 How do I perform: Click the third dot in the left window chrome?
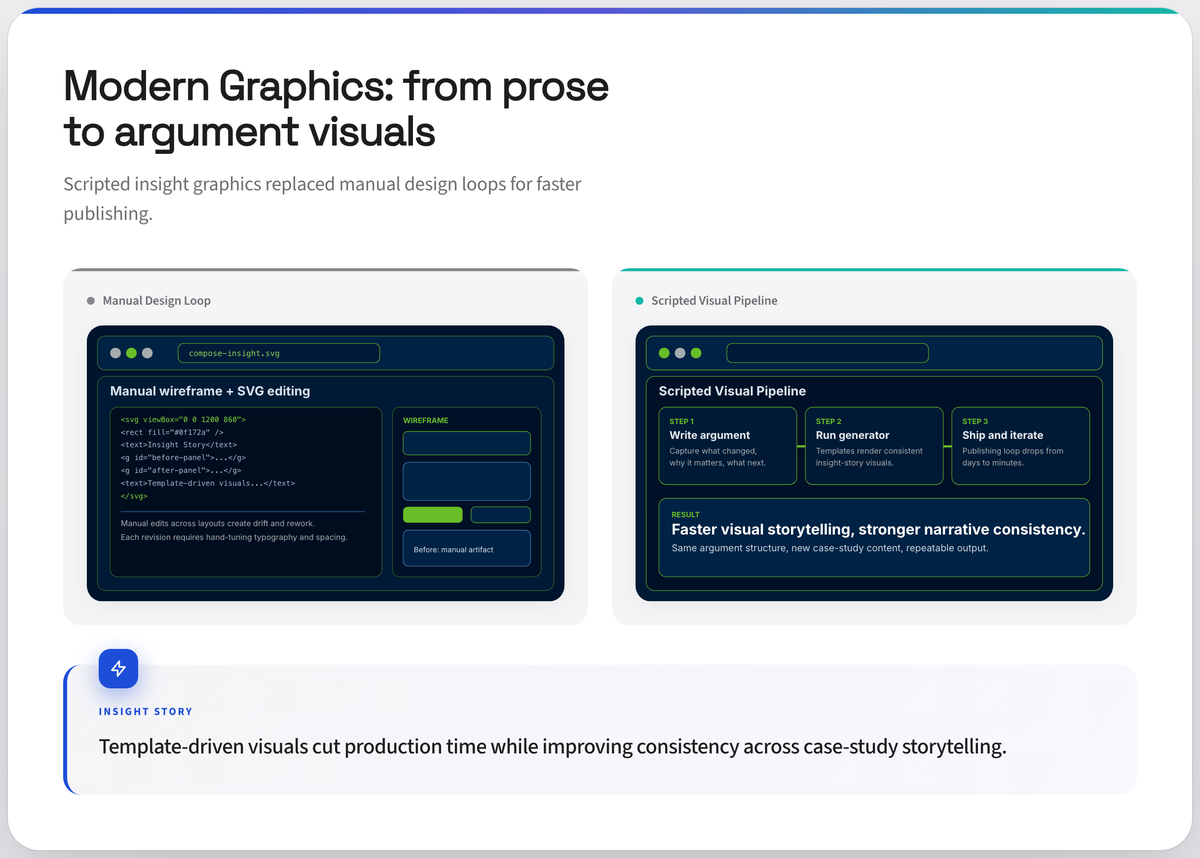pyautogui.click(x=146, y=353)
